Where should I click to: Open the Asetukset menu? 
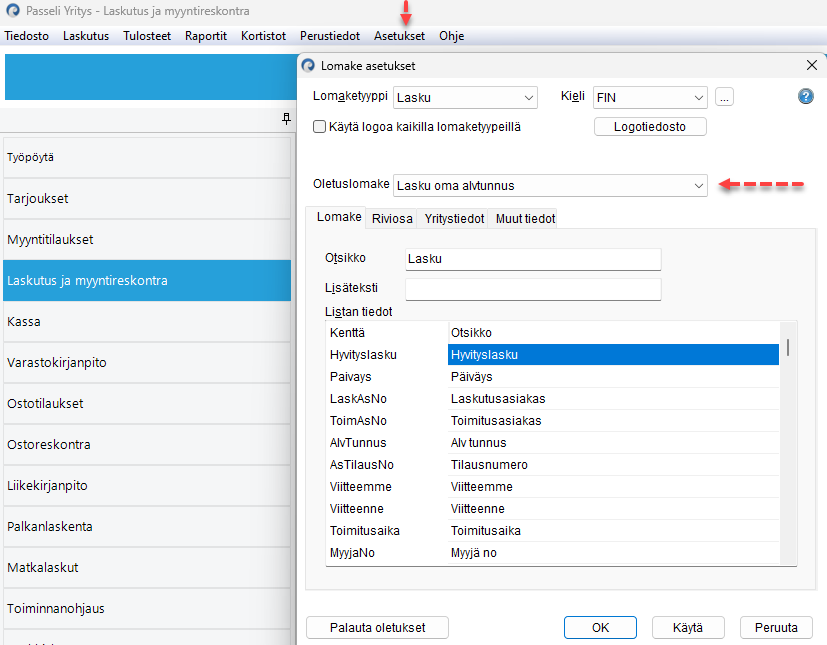click(399, 36)
